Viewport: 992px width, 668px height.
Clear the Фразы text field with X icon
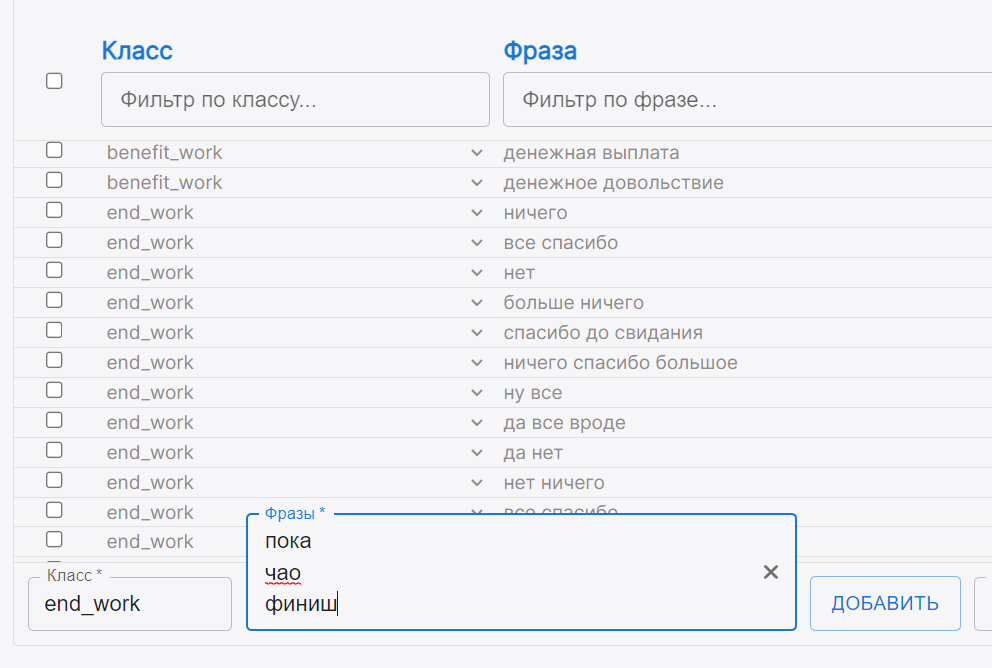coord(771,572)
